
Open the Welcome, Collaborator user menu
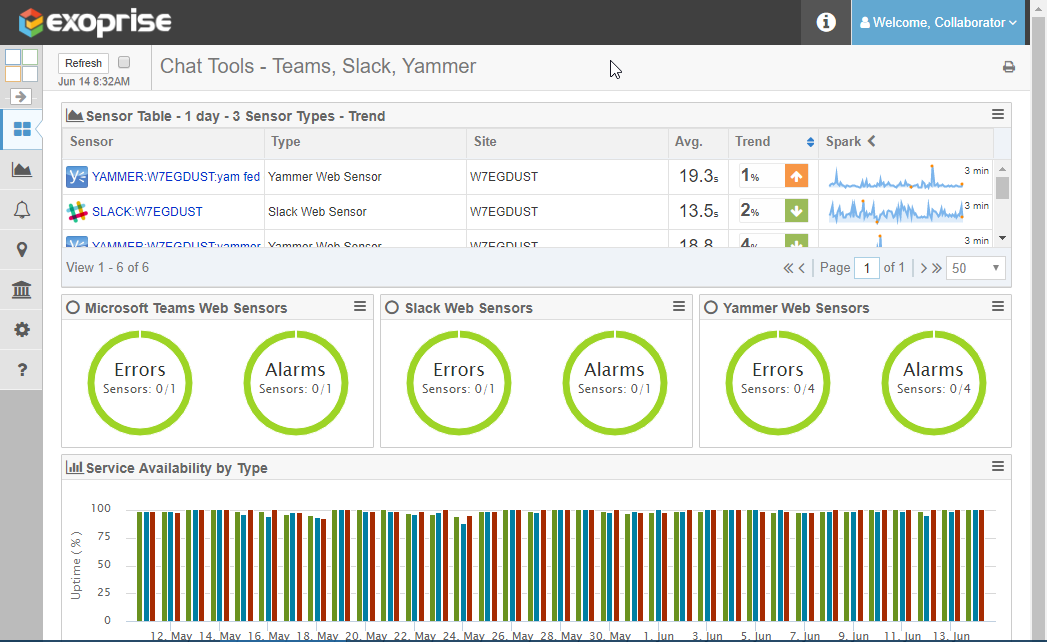click(937, 22)
